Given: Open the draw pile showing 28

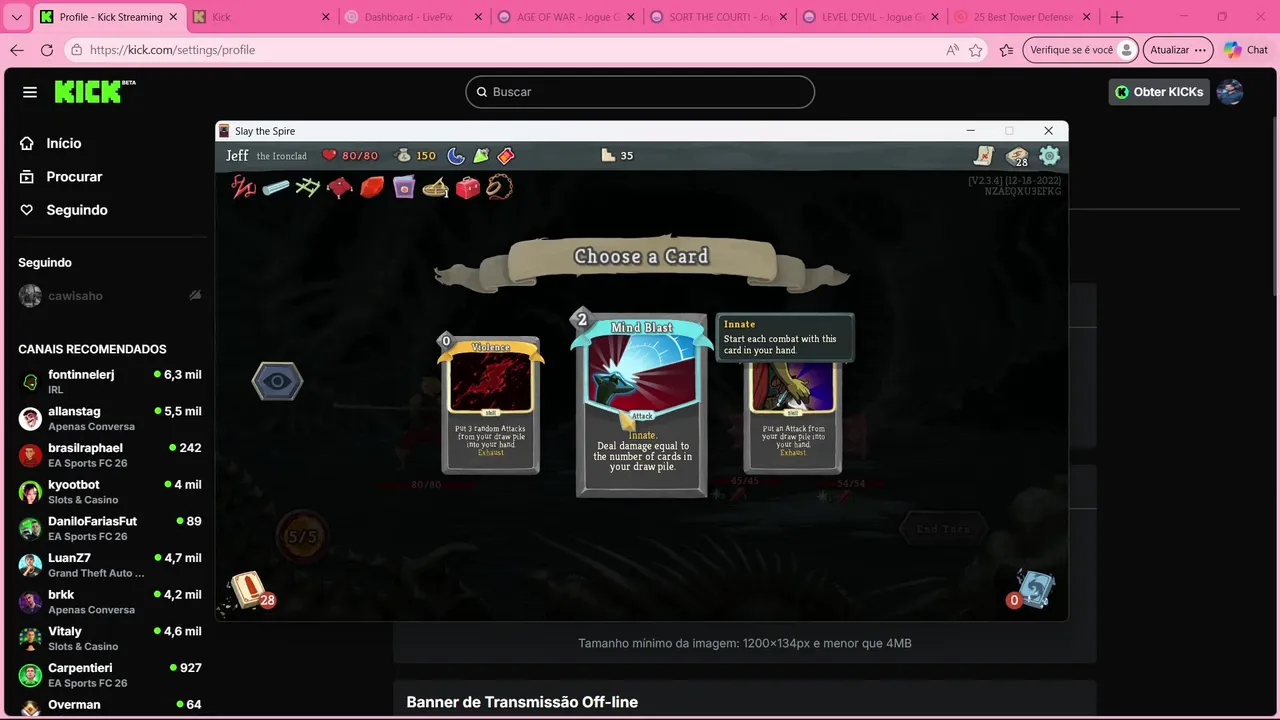Looking at the screenshot, I should pos(248,590).
